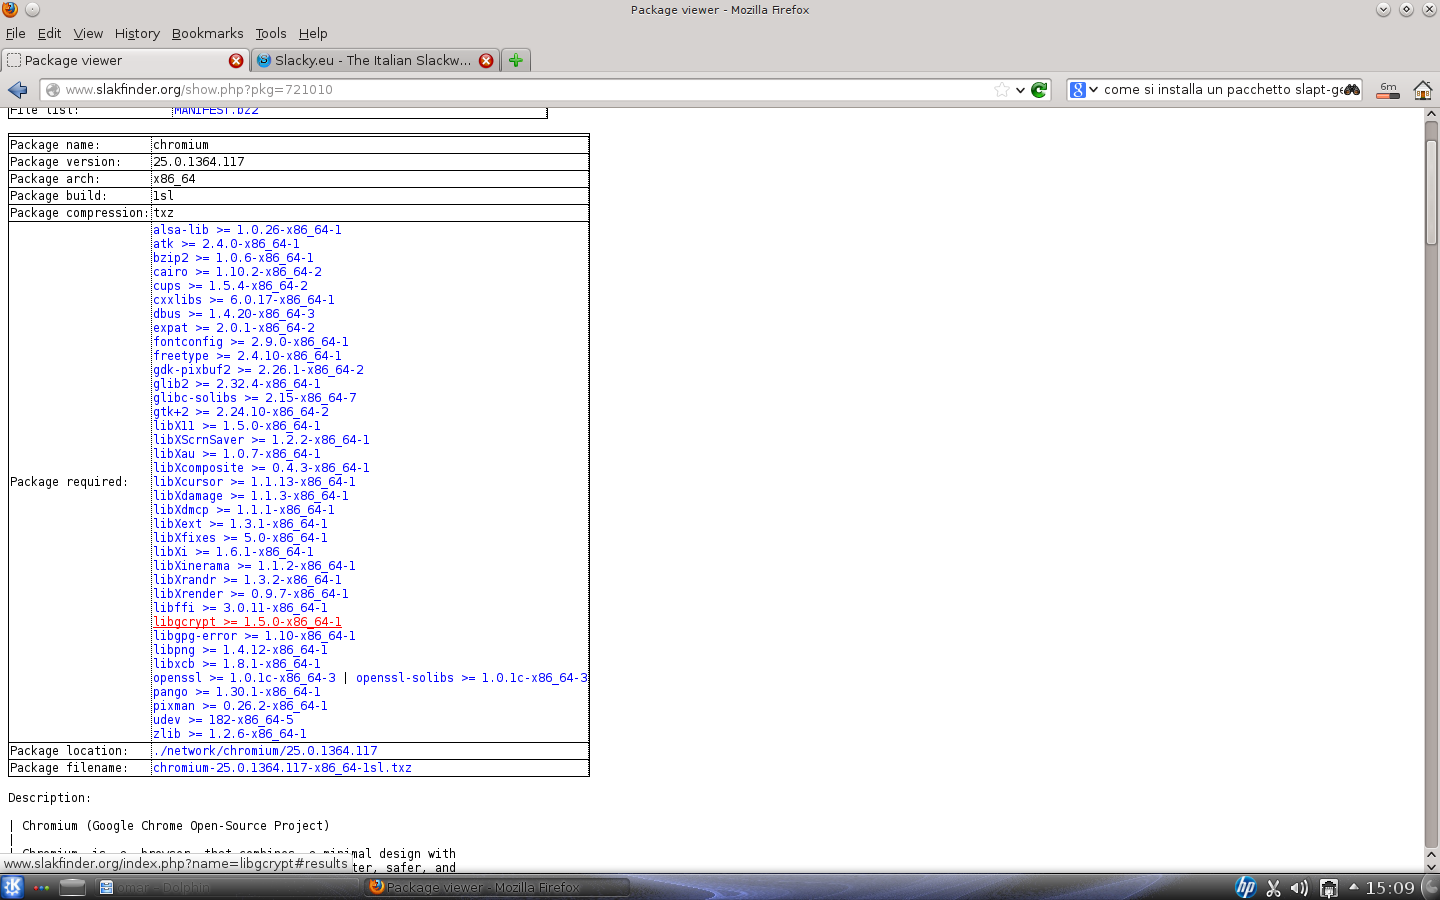Click the scrollbar bottom down arrow

pos(1431,867)
